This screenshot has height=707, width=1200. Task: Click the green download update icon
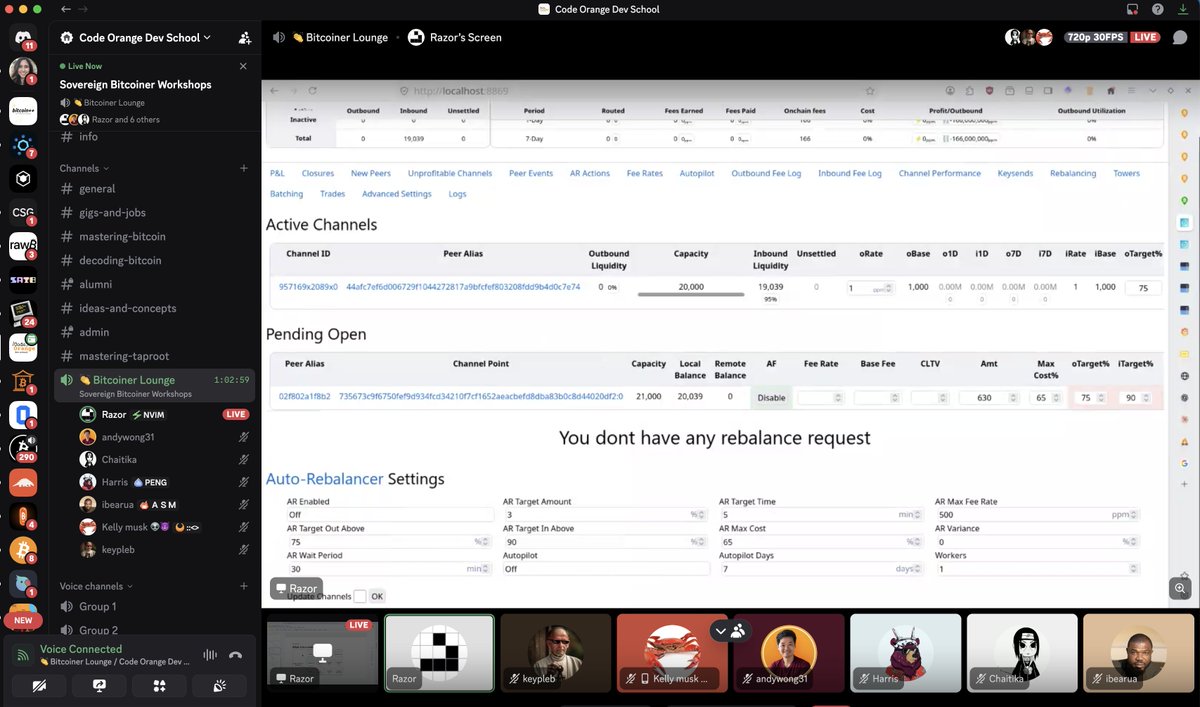(1183, 9)
